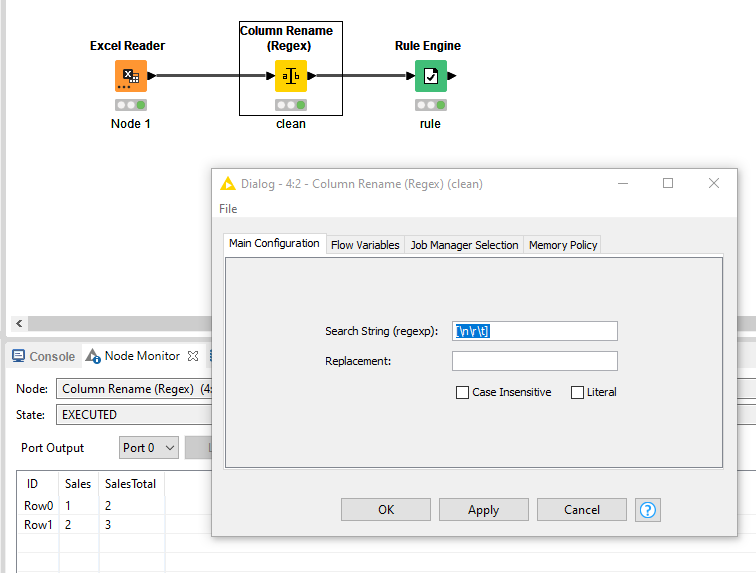Open the File menu in dialog
The image size is (756, 573).
tap(228, 209)
